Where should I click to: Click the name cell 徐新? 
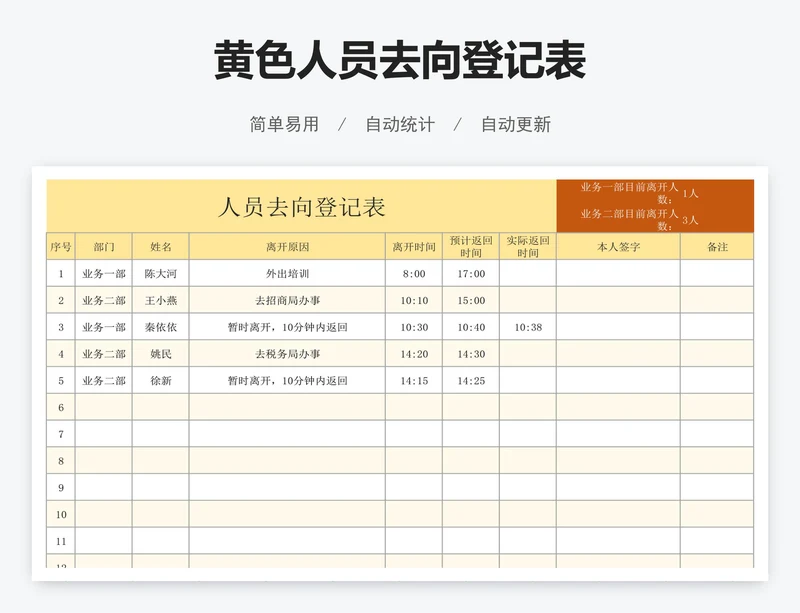(x=161, y=380)
